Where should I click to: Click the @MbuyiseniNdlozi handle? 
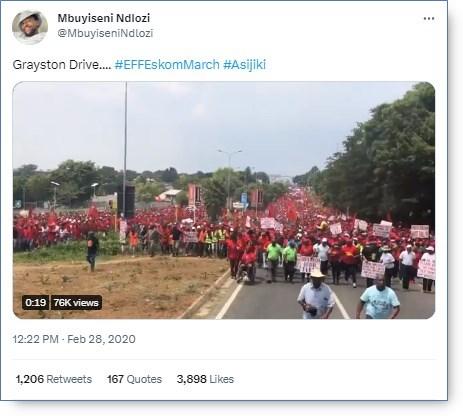[105, 33]
